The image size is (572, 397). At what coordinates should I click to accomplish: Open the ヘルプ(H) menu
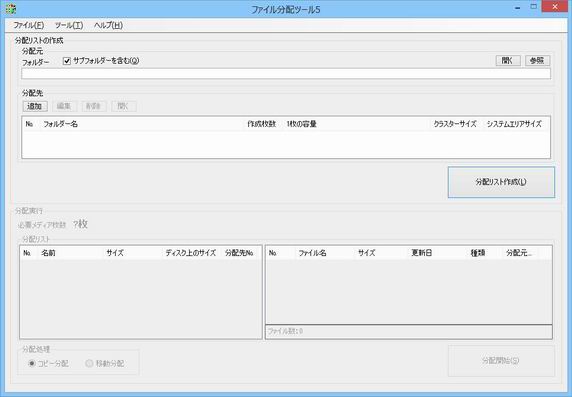click(108, 25)
